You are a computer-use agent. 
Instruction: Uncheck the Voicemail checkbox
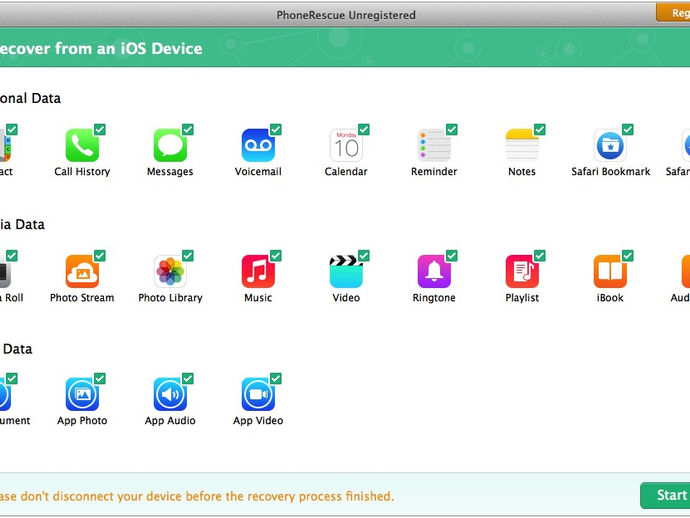[276, 129]
